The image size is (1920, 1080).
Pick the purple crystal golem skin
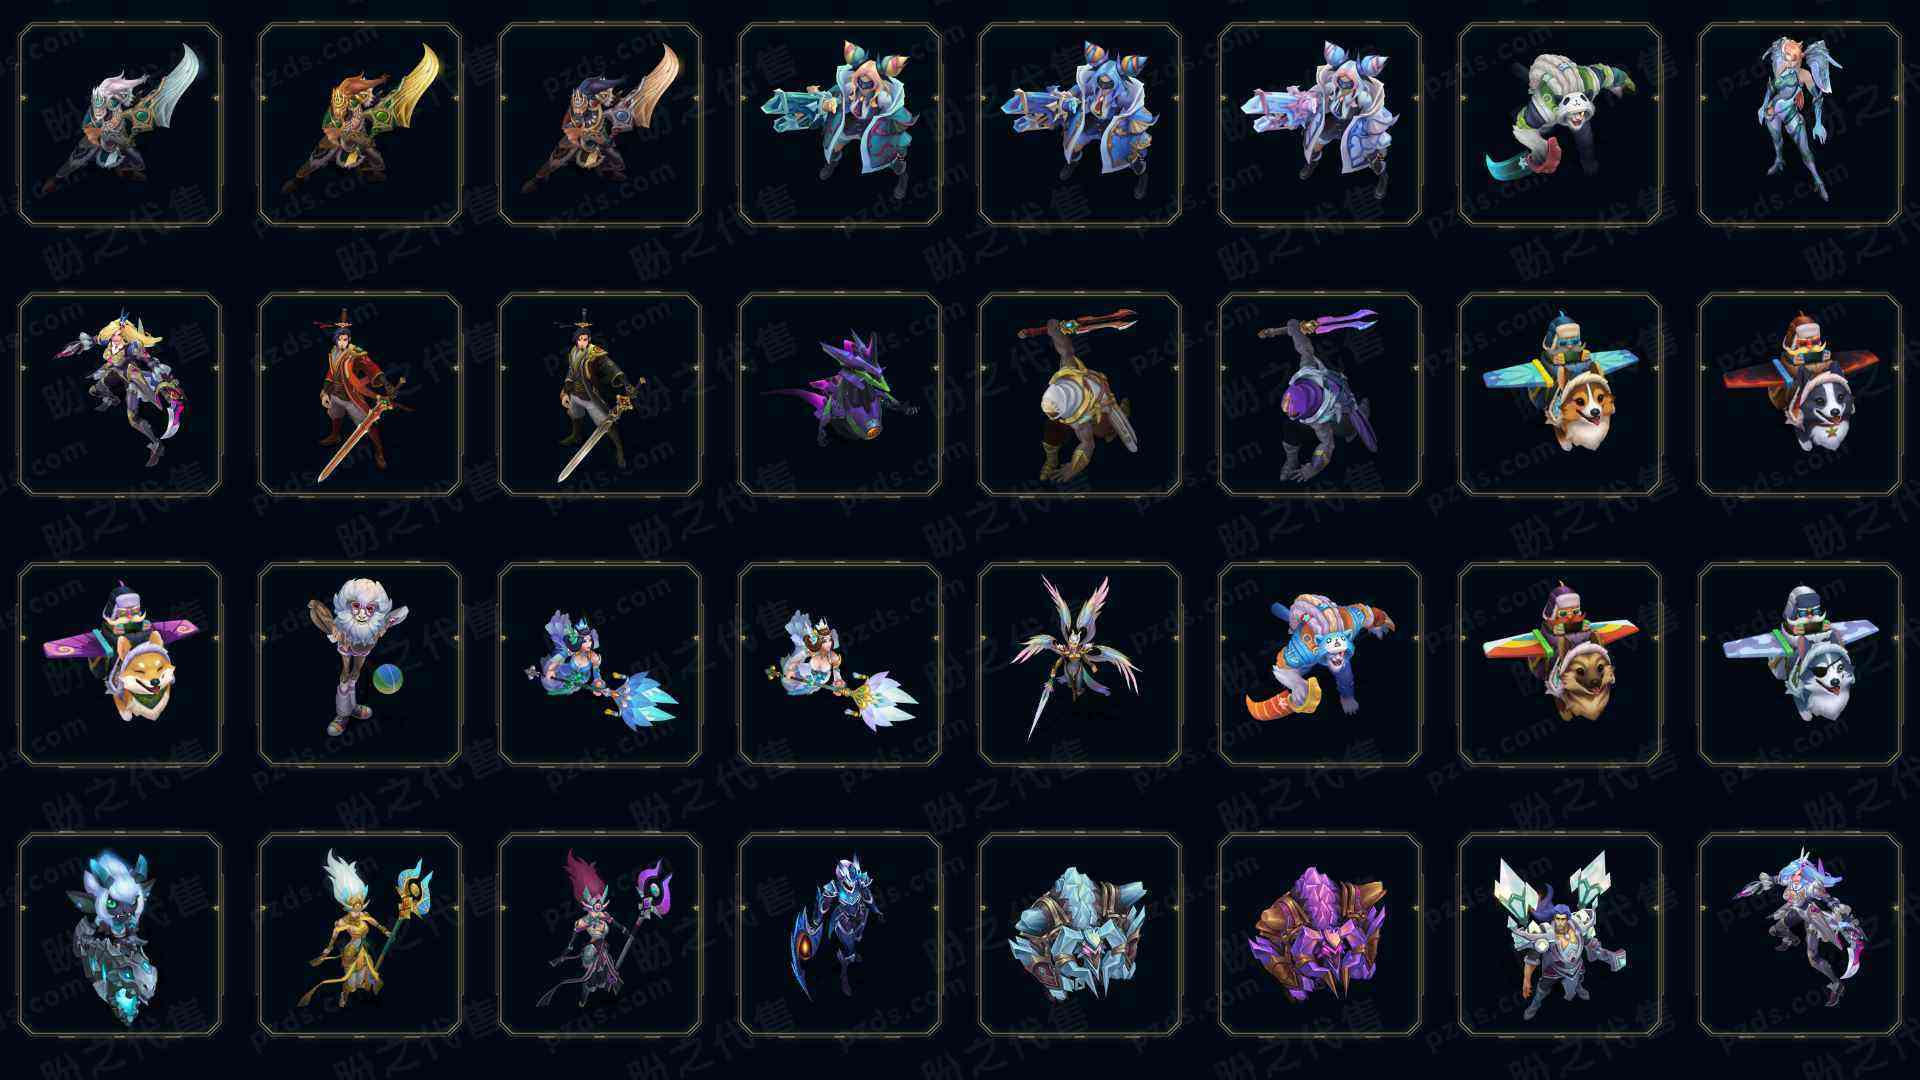(1320, 934)
